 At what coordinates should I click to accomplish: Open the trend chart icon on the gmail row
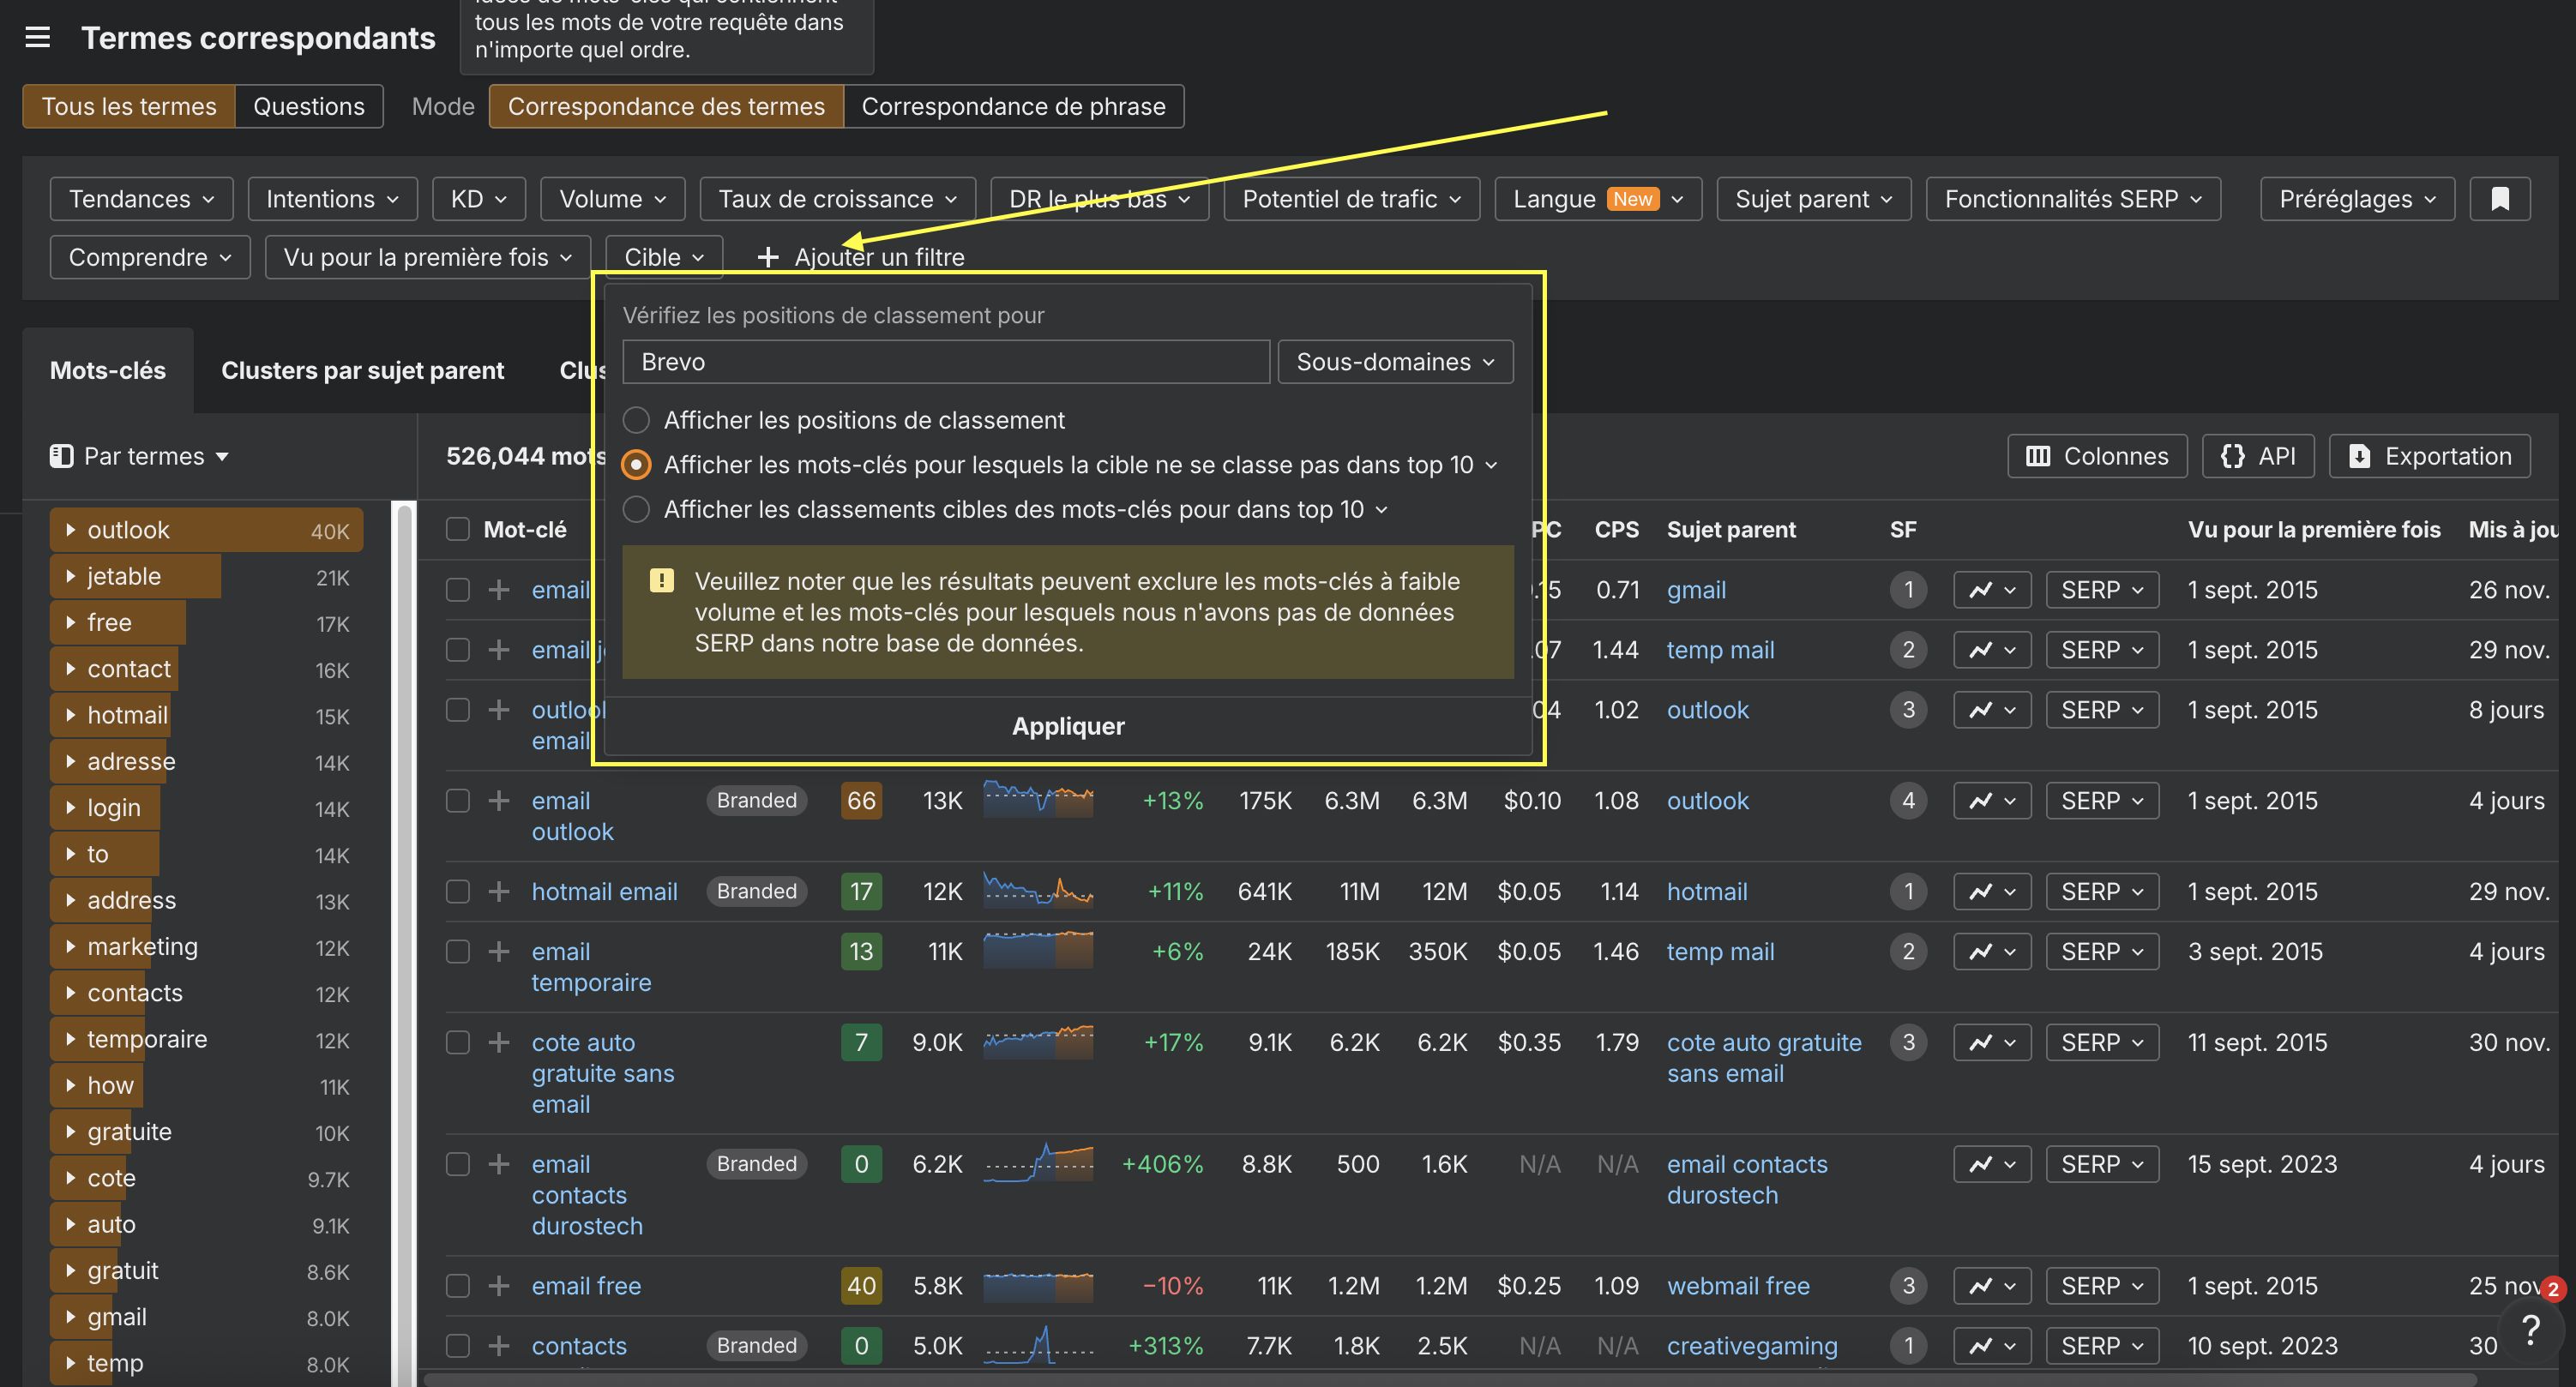tap(1991, 589)
